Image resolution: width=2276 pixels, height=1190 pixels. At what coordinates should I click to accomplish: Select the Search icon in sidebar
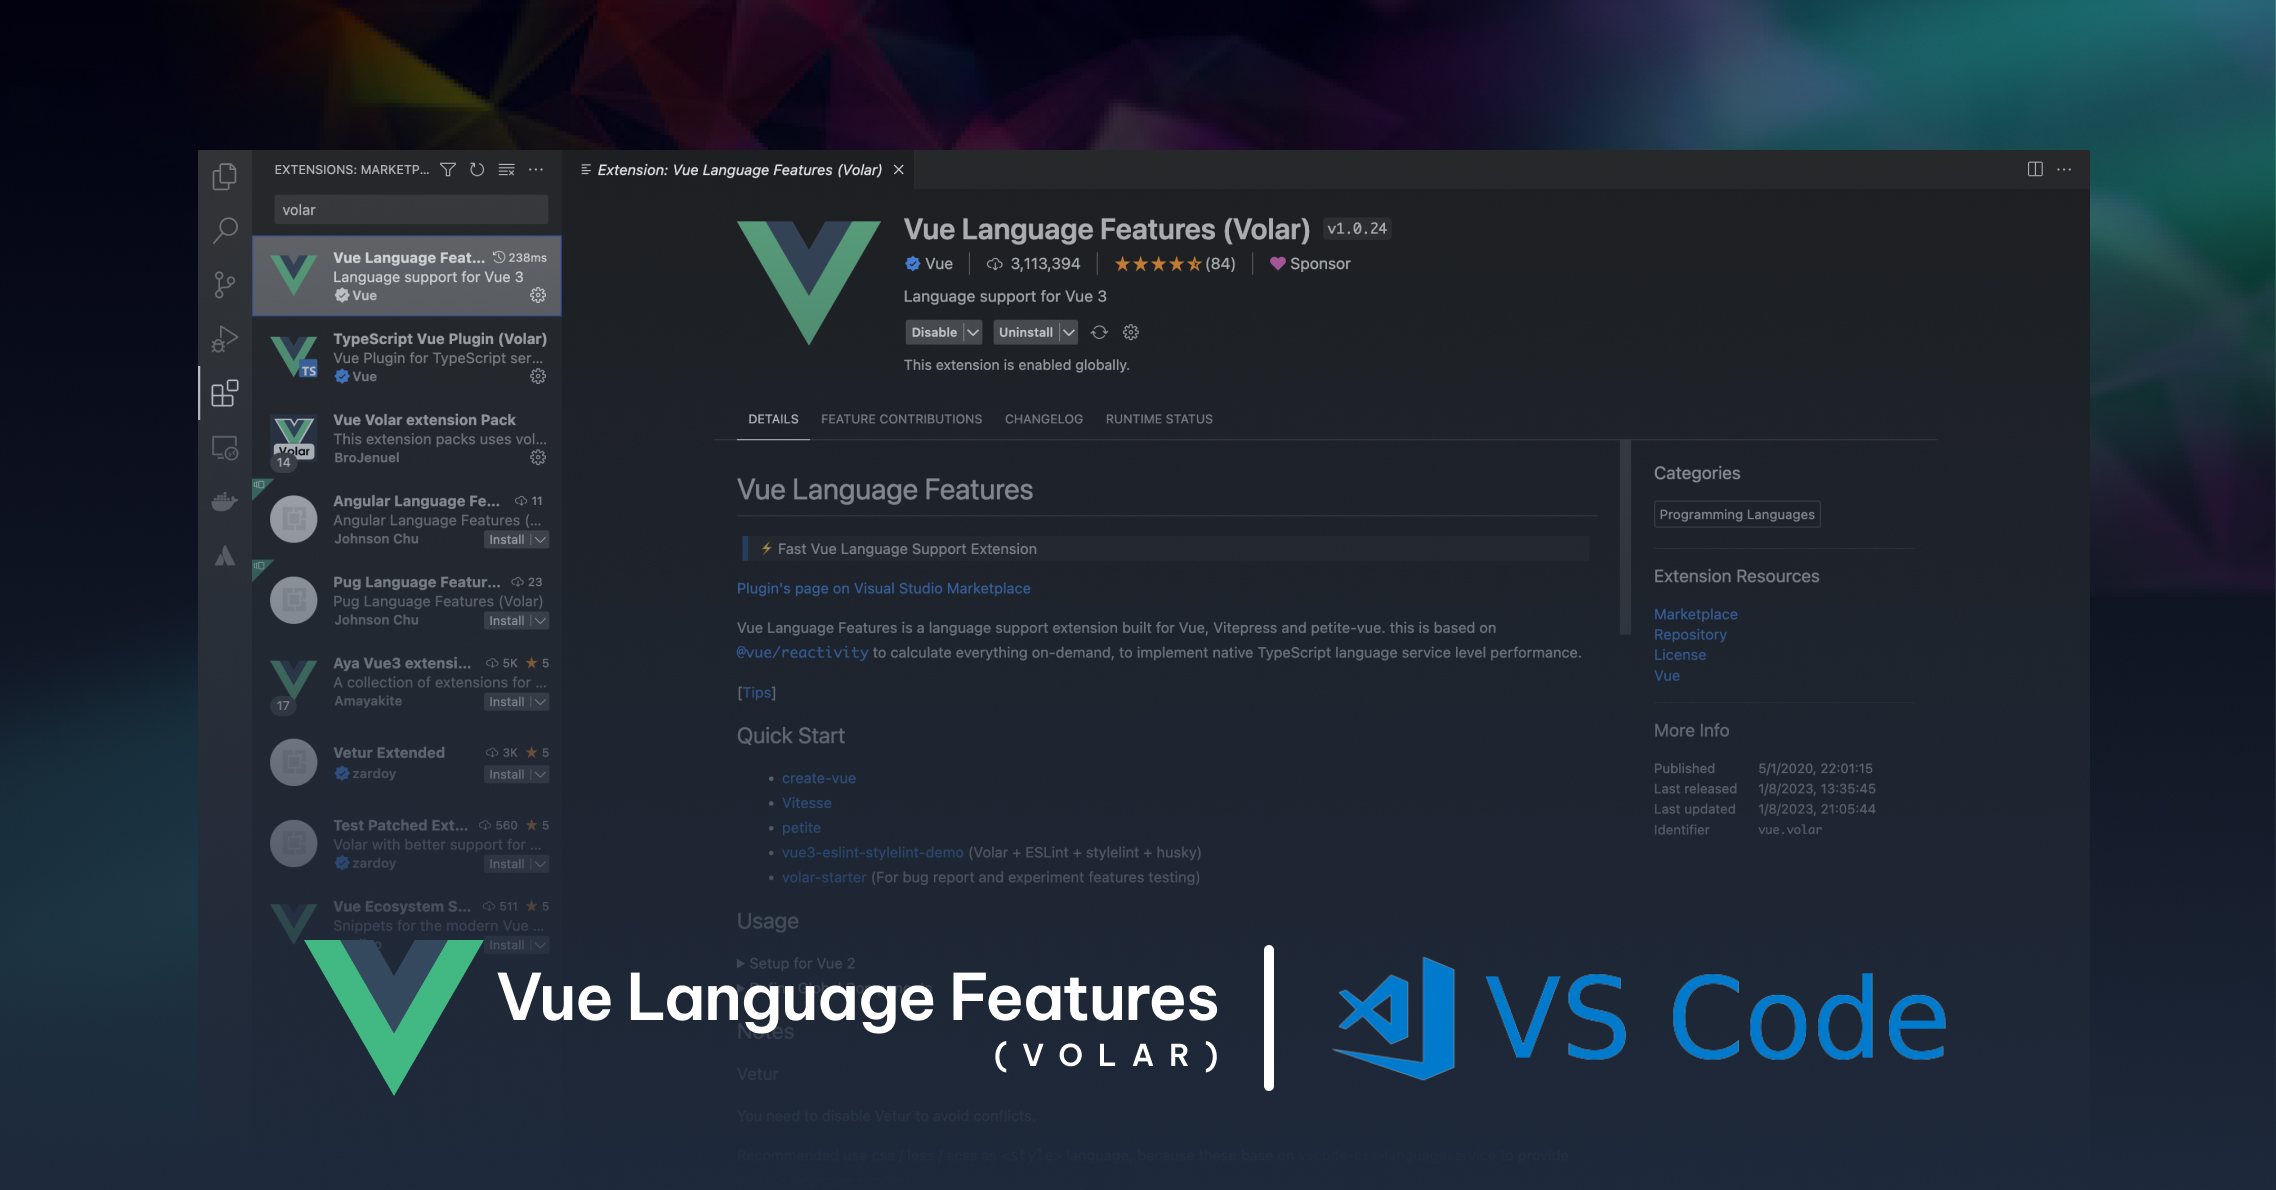coord(226,229)
